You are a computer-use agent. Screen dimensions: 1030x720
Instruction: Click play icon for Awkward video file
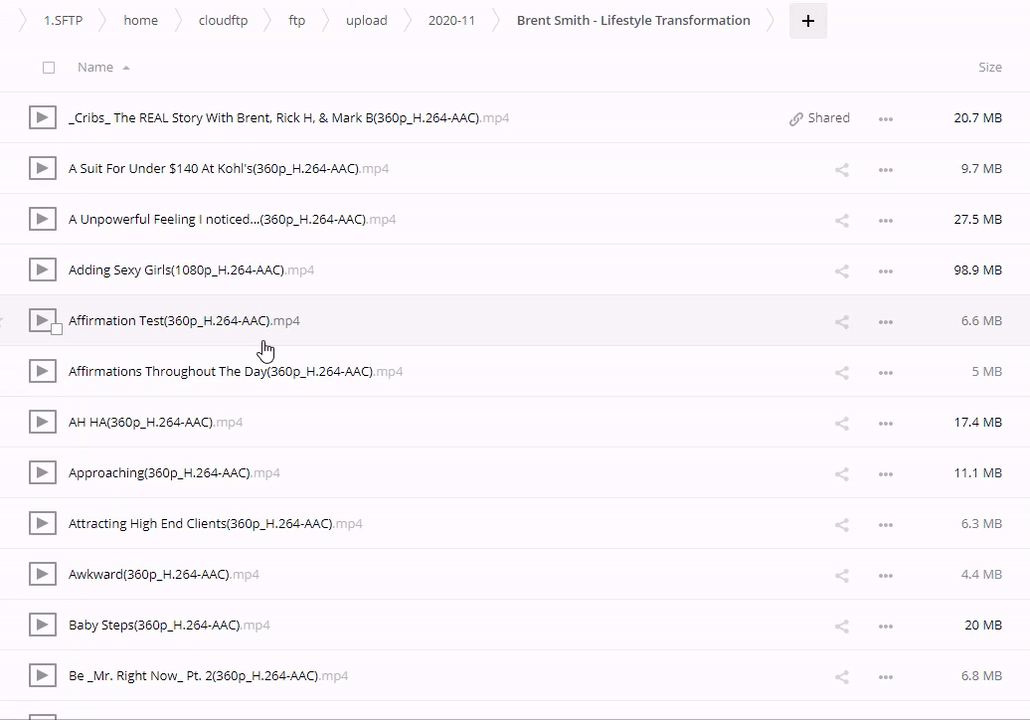(42, 574)
